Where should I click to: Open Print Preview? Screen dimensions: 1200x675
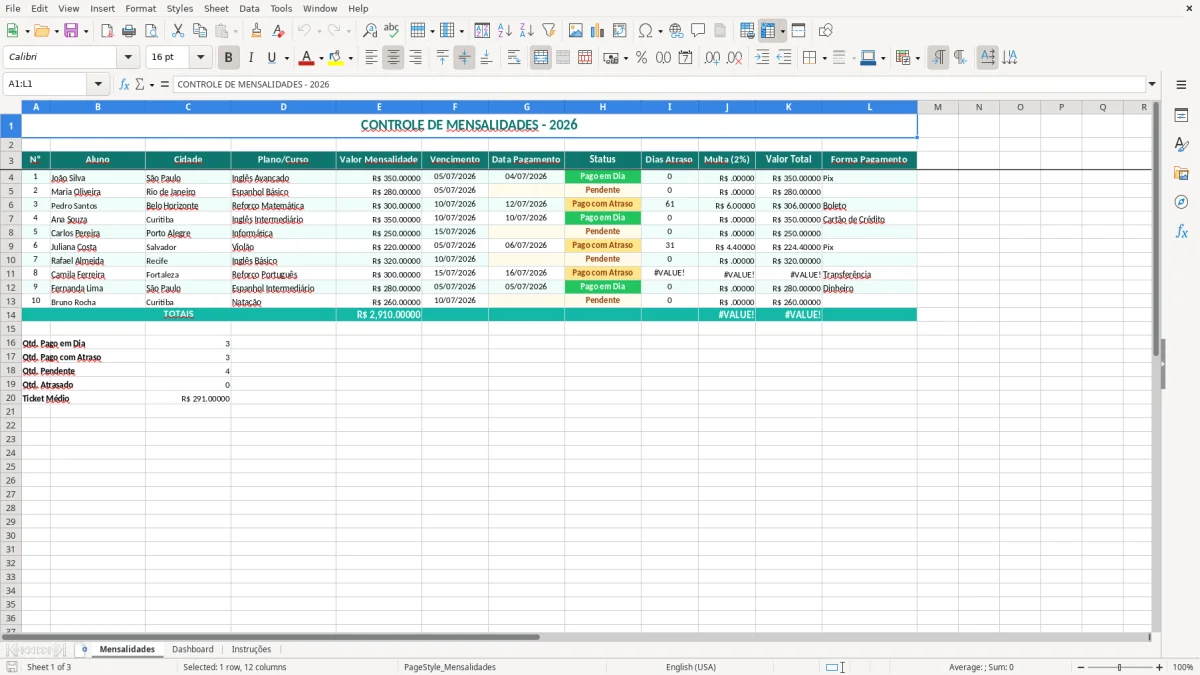click(x=151, y=31)
